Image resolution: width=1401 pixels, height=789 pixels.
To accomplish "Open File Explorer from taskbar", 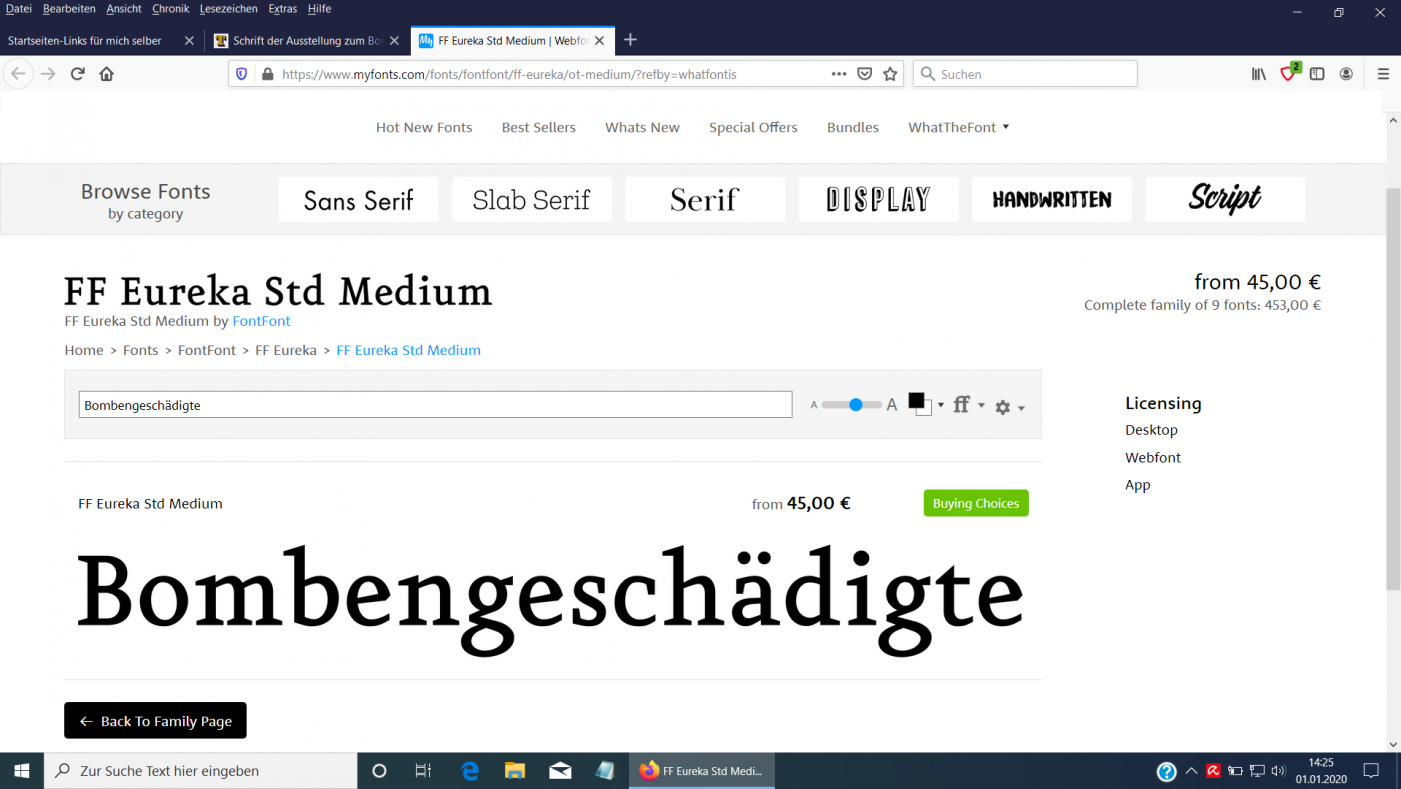I will point(515,771).
